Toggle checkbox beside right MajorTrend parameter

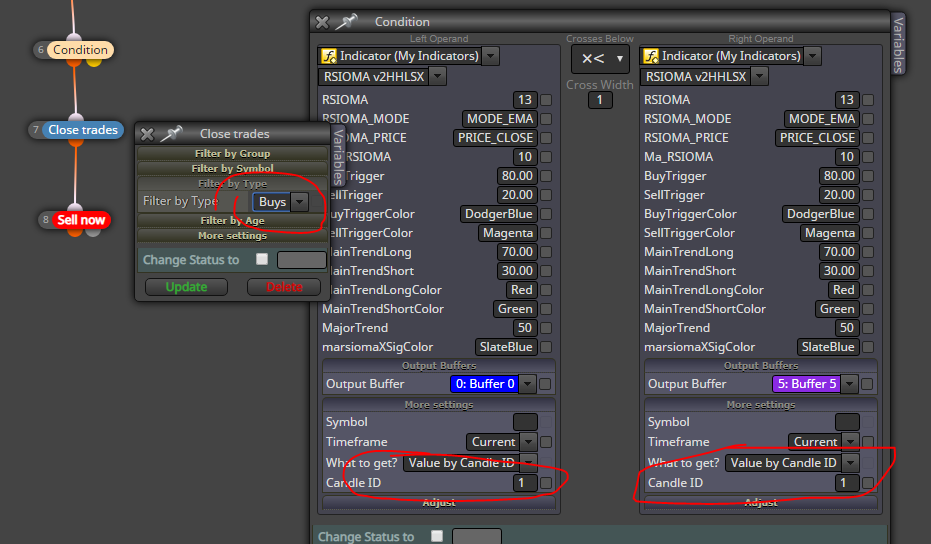pos(867,328)
